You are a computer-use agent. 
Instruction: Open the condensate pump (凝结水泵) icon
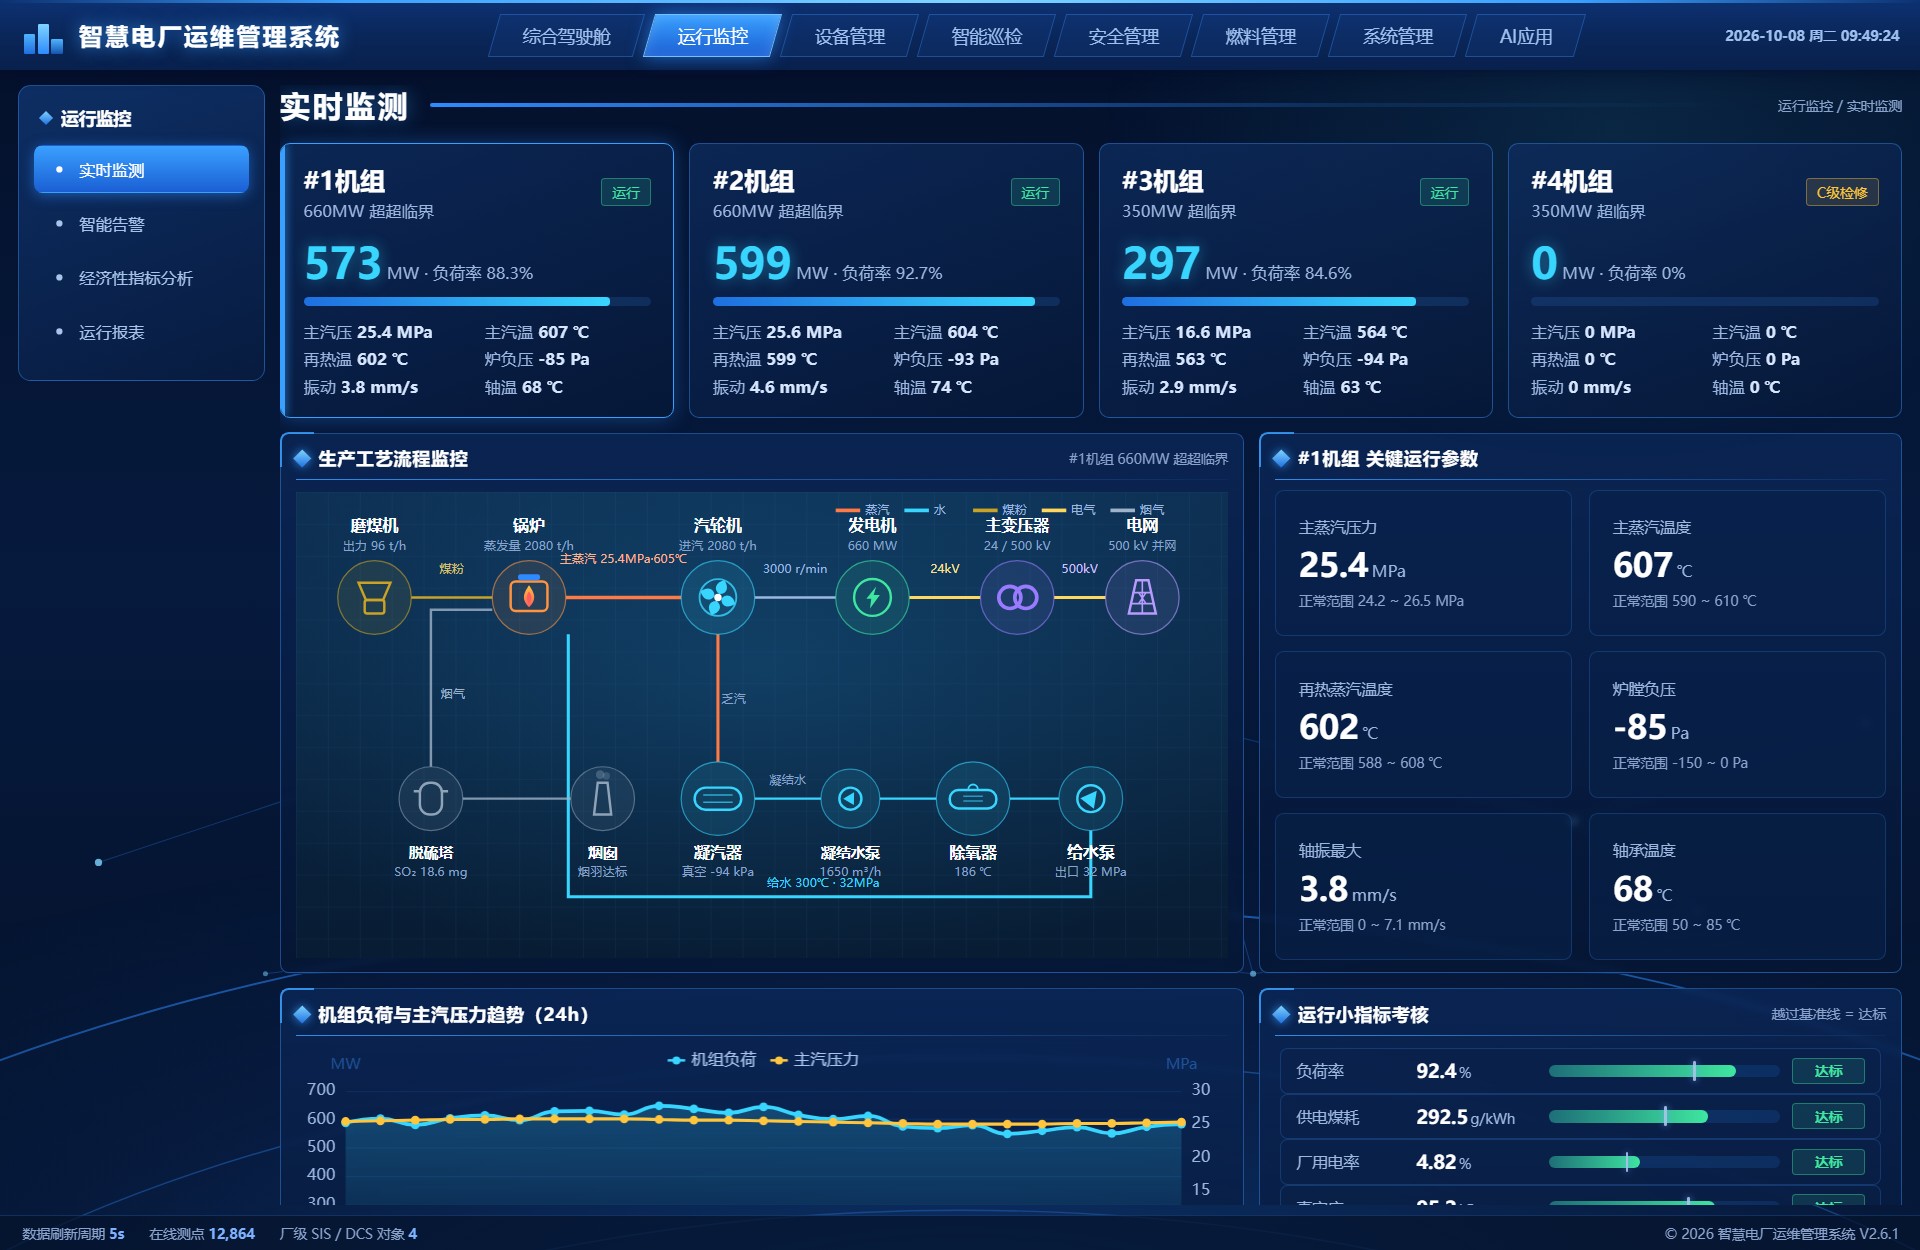(850, 799)
